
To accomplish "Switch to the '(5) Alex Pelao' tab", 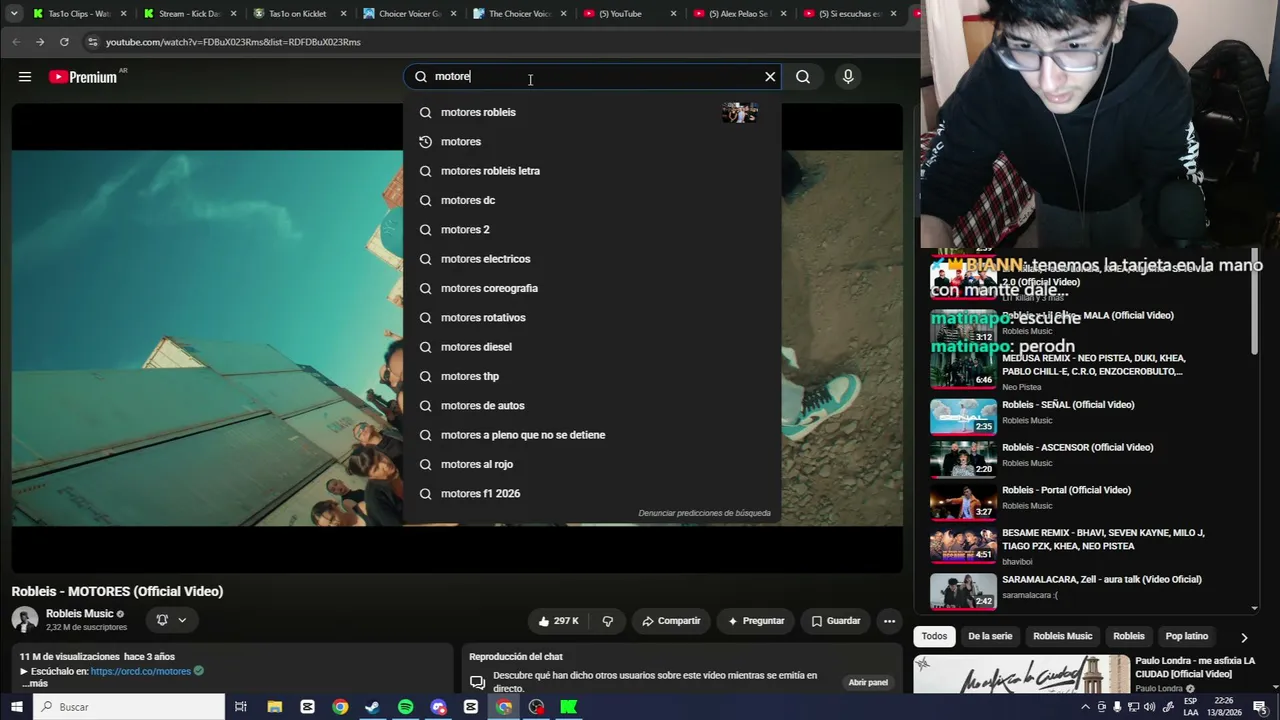I will 740,14.
